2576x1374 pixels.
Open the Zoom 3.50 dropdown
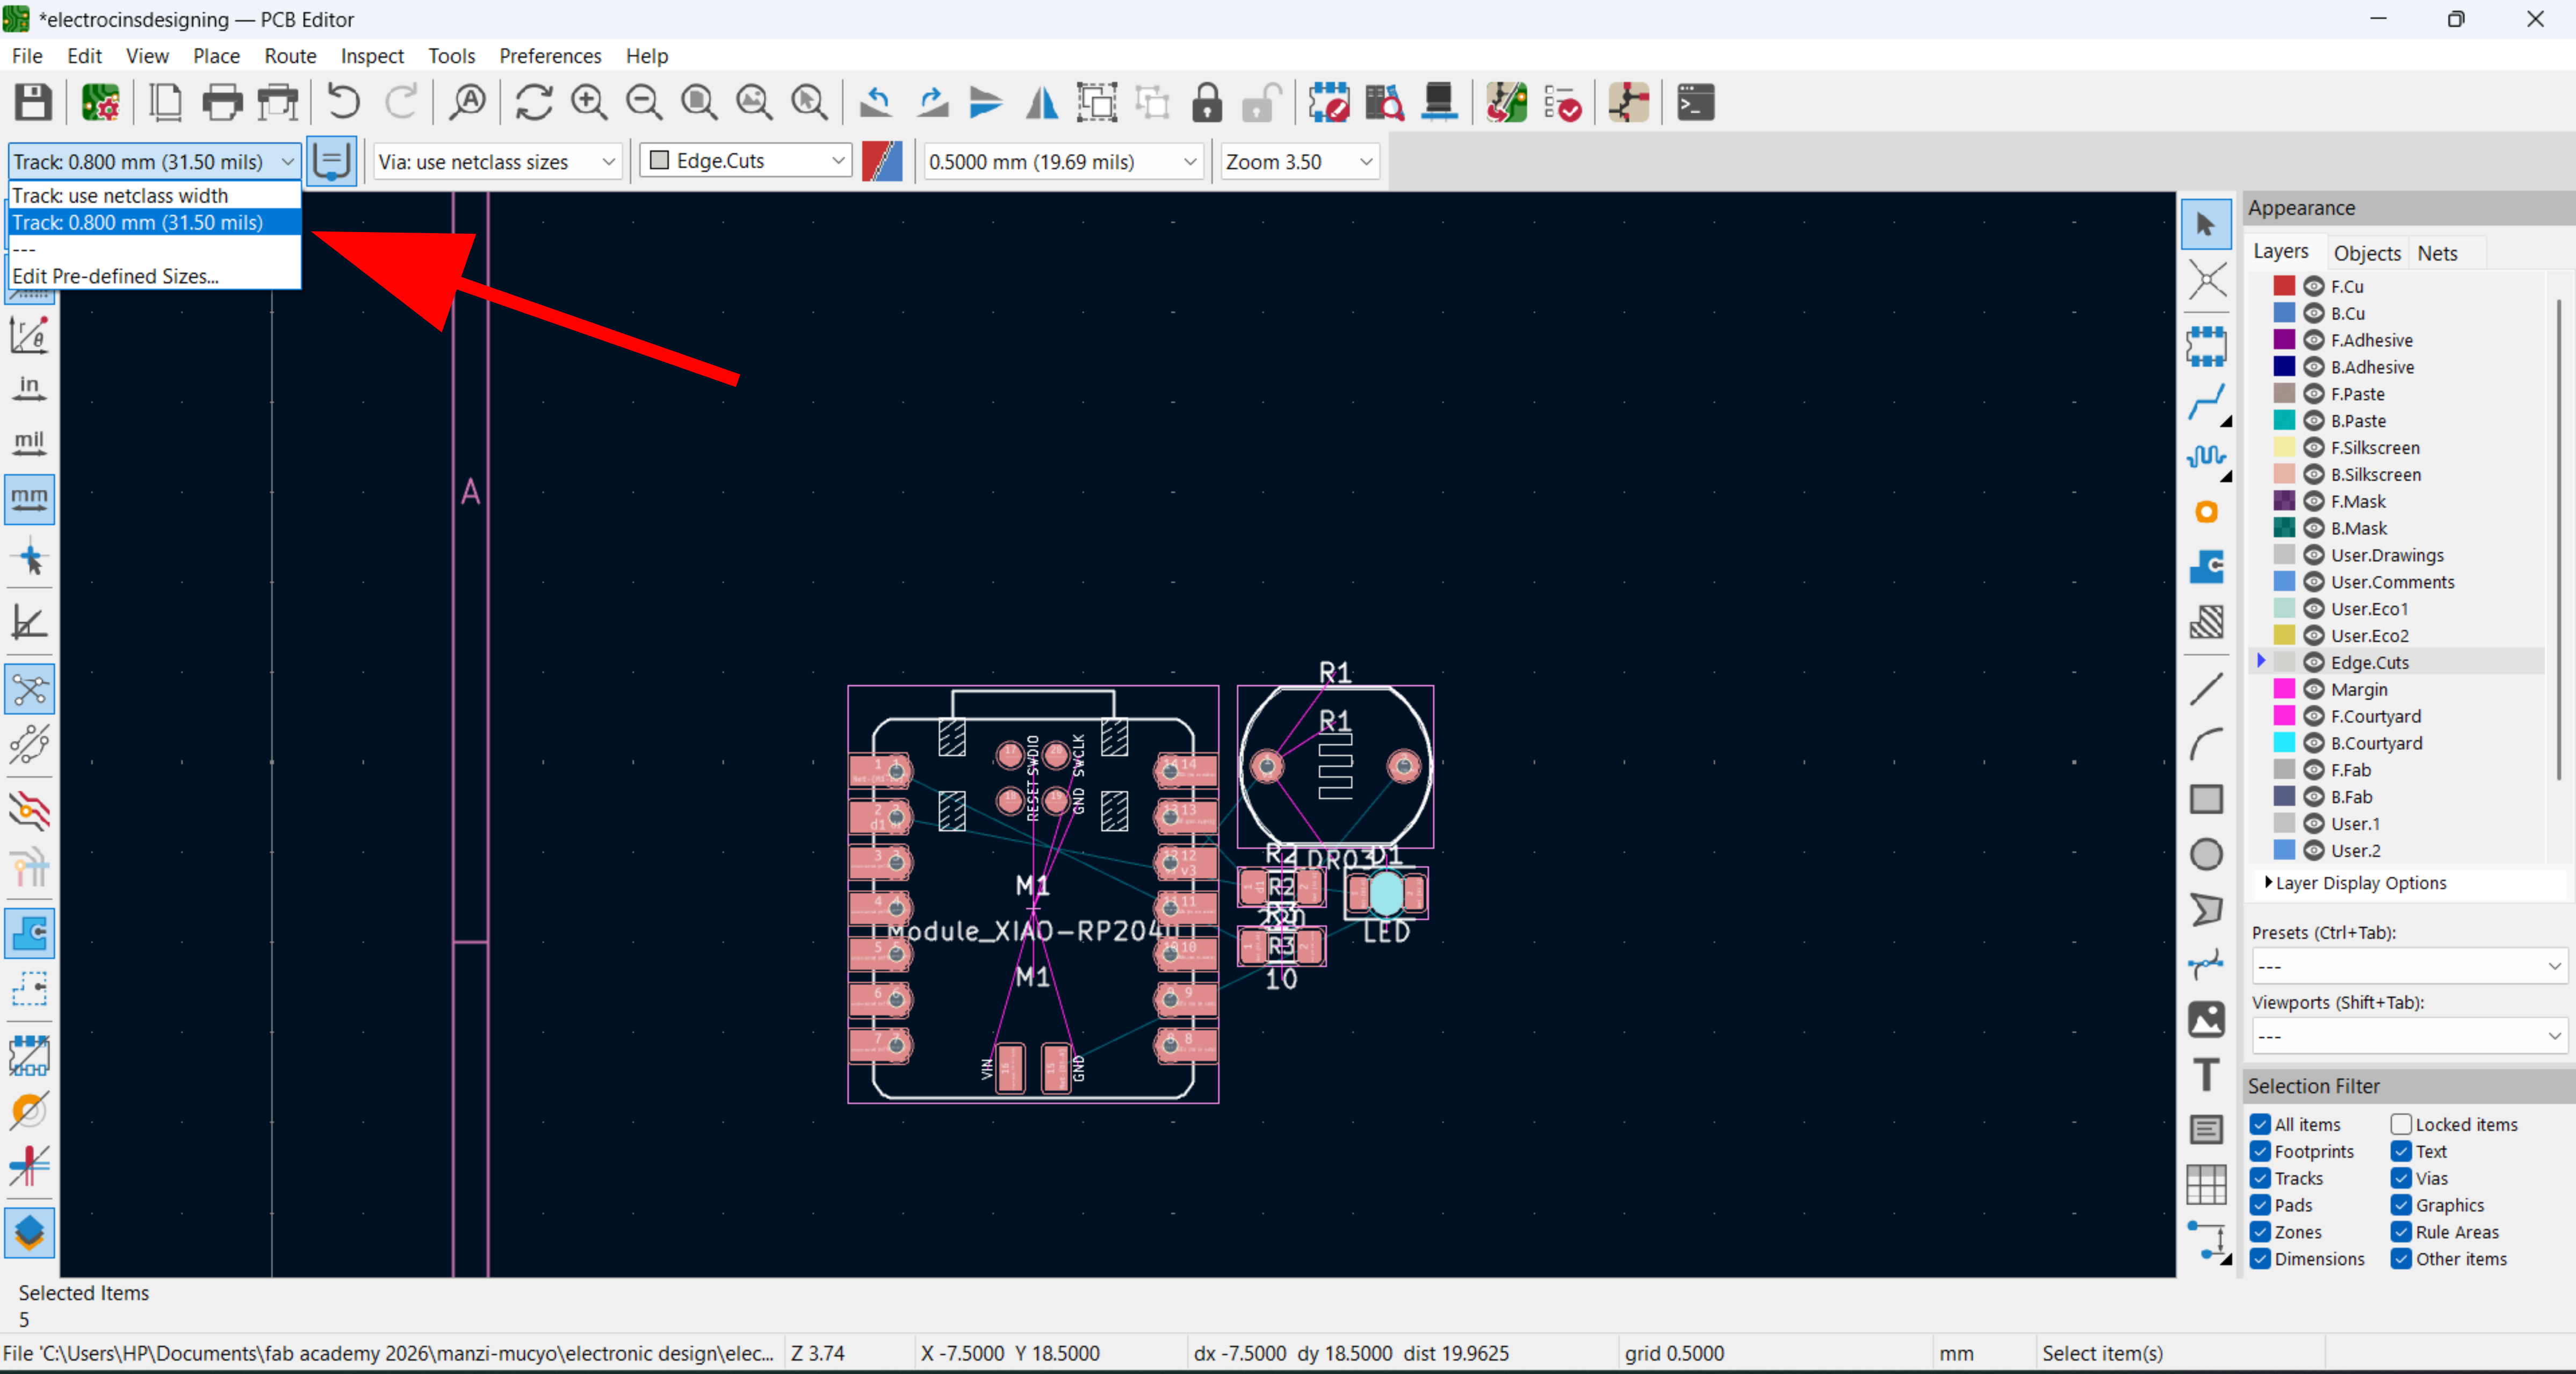(x=1298, y=161)
